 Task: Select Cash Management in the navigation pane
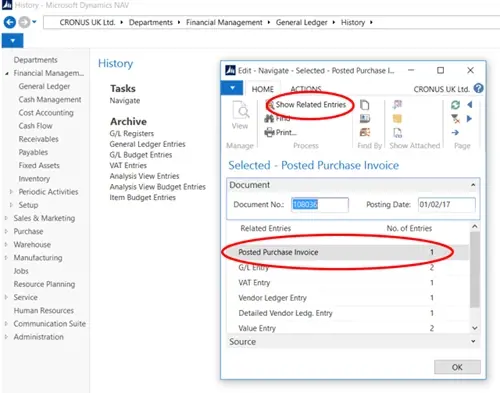point(50,100)
